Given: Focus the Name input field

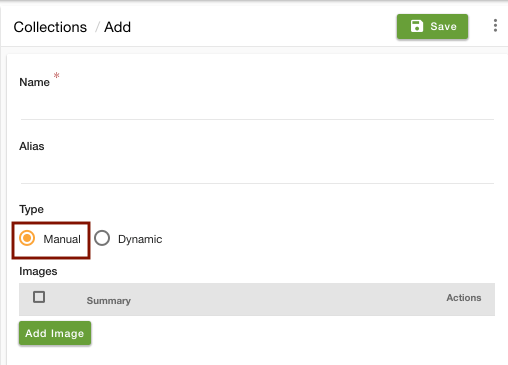Looking at the screenshot, I should pos(257,106).
